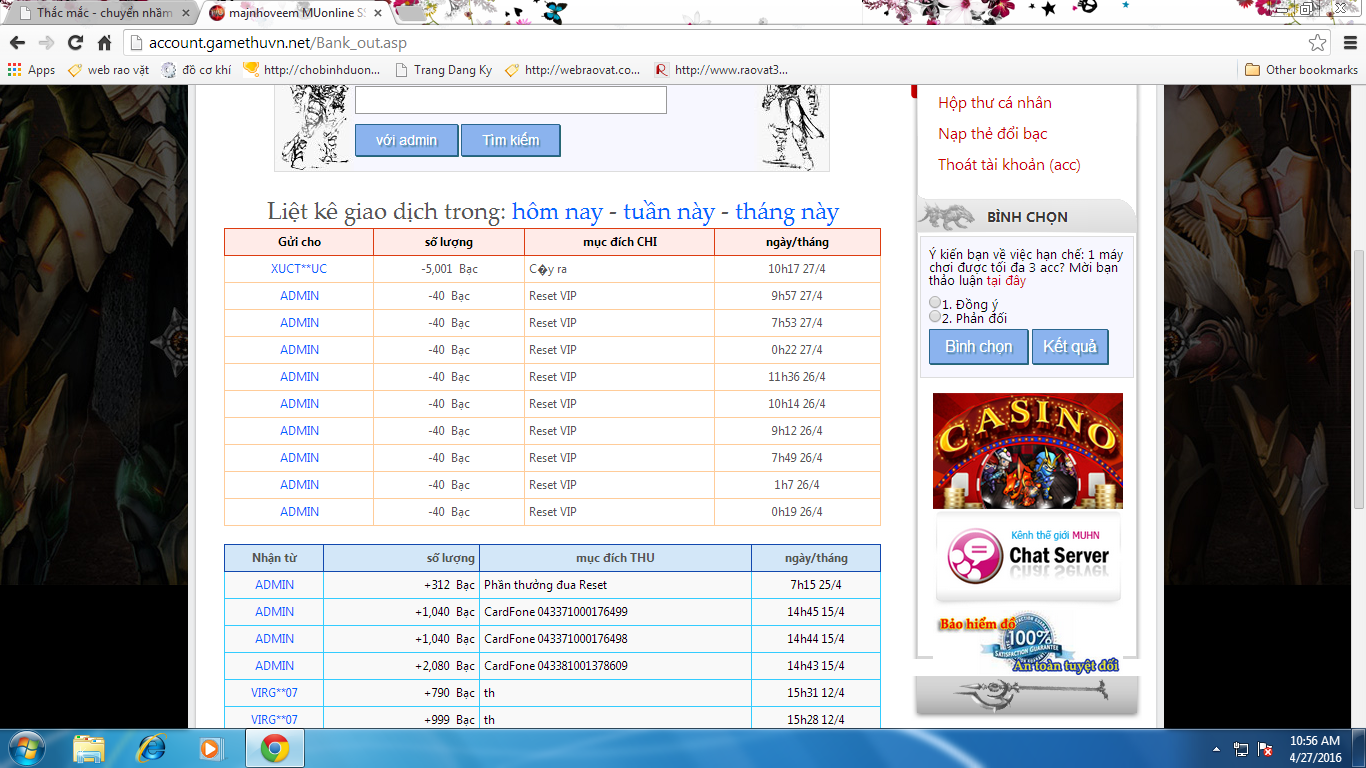The image size is (1366, 768).
Task: Go back to the previous page
Action: coord(17,43)
